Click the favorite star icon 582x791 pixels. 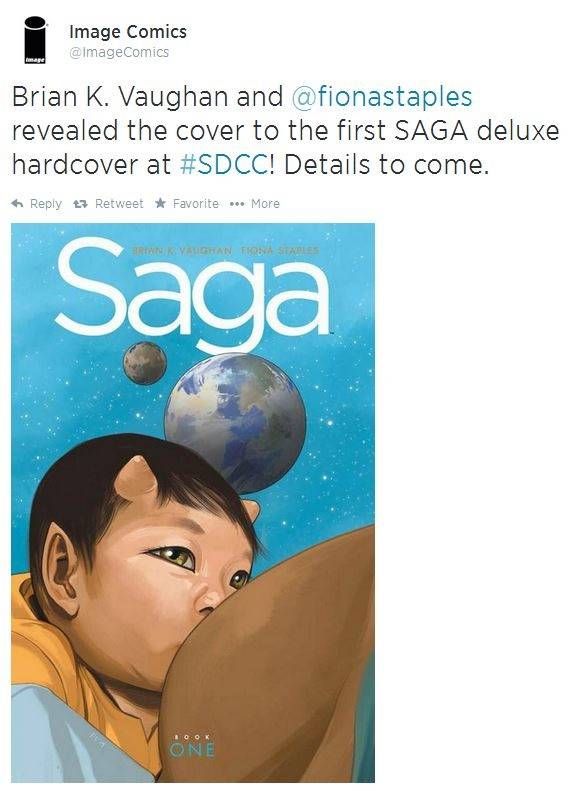click(160, 203)
